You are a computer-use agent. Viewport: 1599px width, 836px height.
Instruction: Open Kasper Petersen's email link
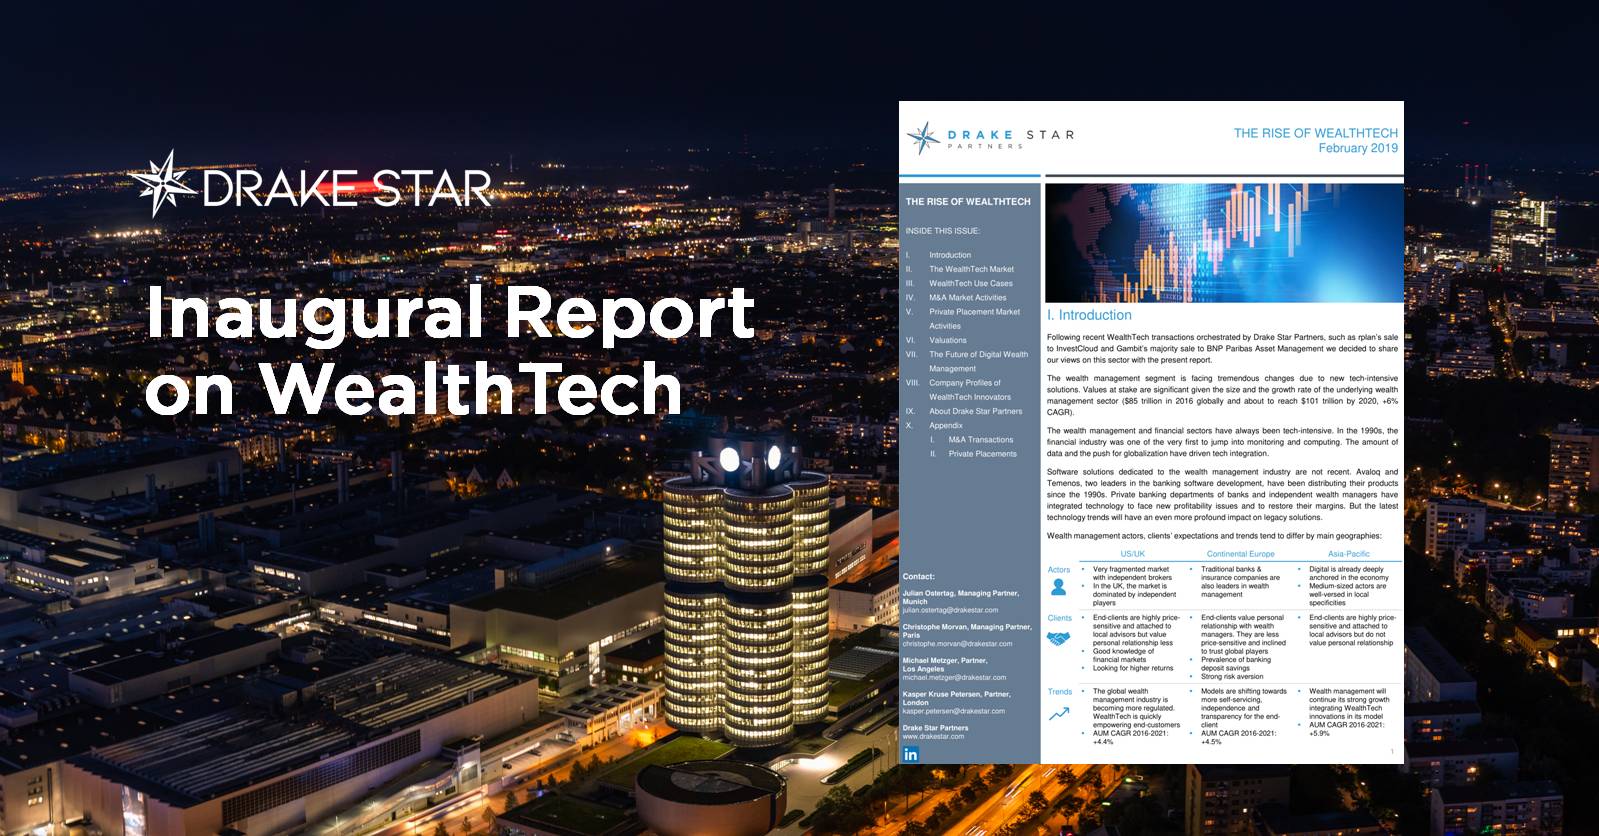[x=953, y=711]
